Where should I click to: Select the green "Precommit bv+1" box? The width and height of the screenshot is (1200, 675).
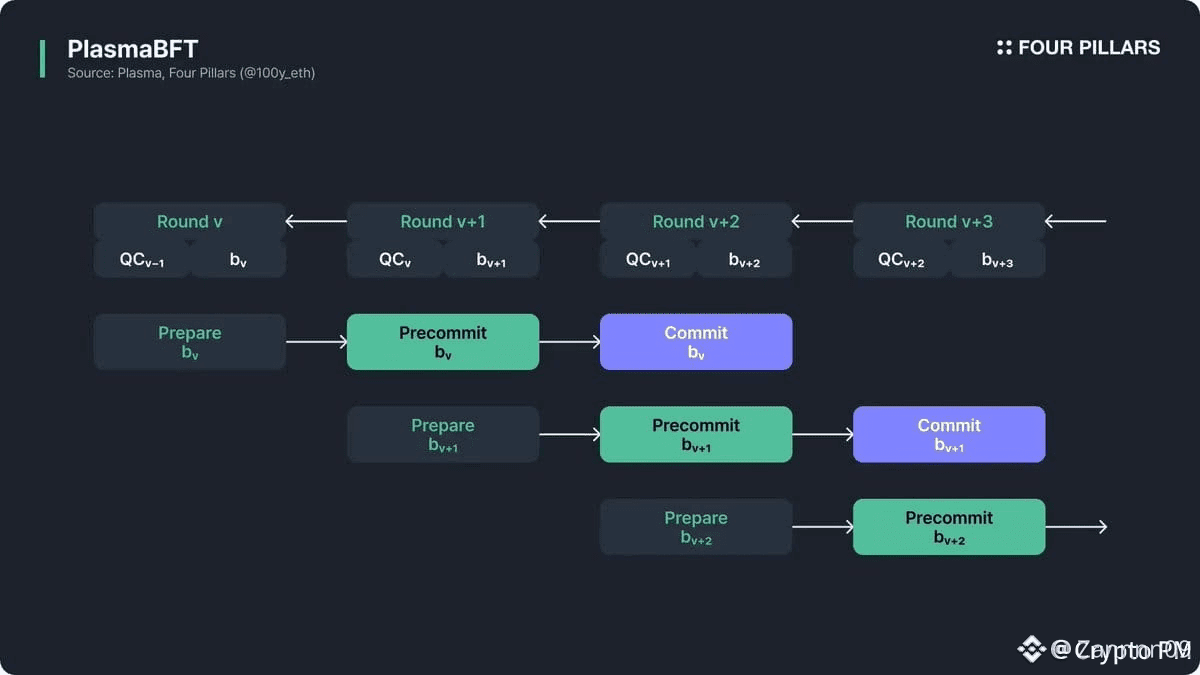coord(696,434)
